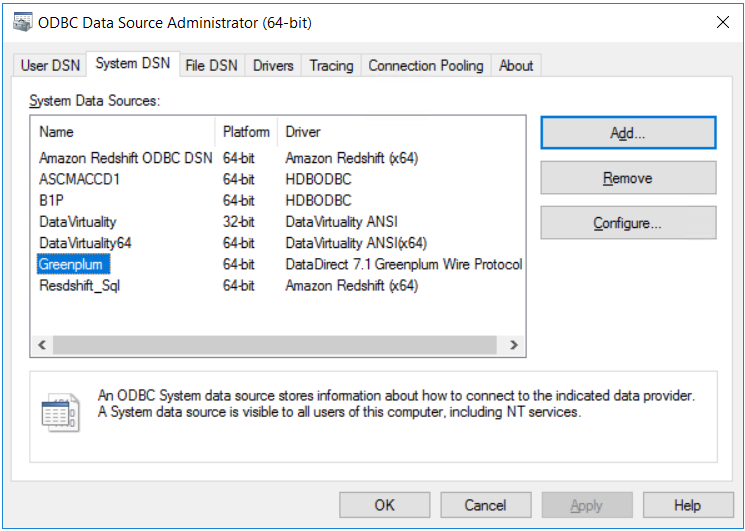Click the Cancel button
The image size is (745, 531).
click(486, 505)
